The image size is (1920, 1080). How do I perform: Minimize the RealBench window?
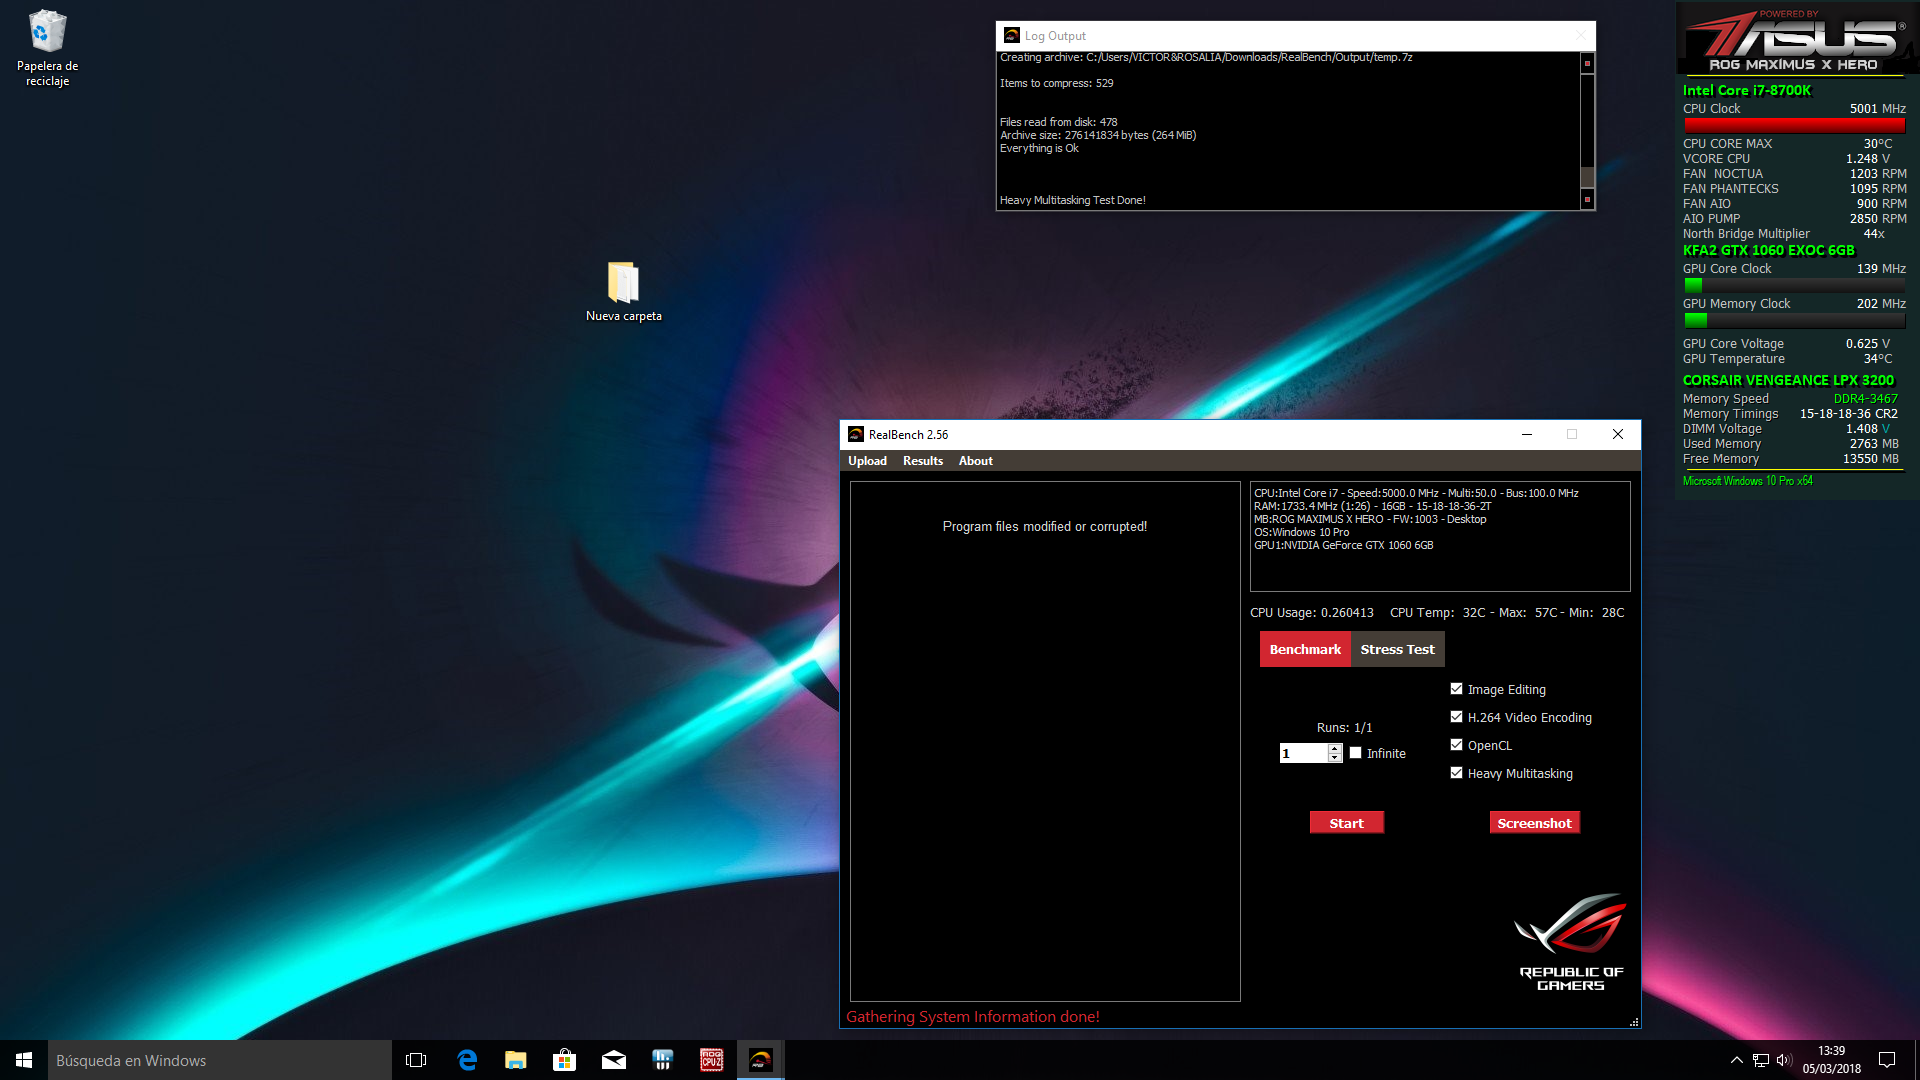click(x=1526, y=434)
